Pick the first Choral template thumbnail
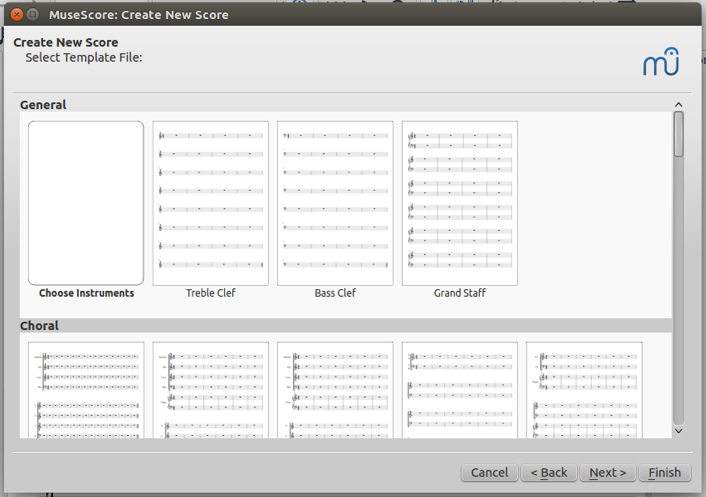 pos(86,390)
